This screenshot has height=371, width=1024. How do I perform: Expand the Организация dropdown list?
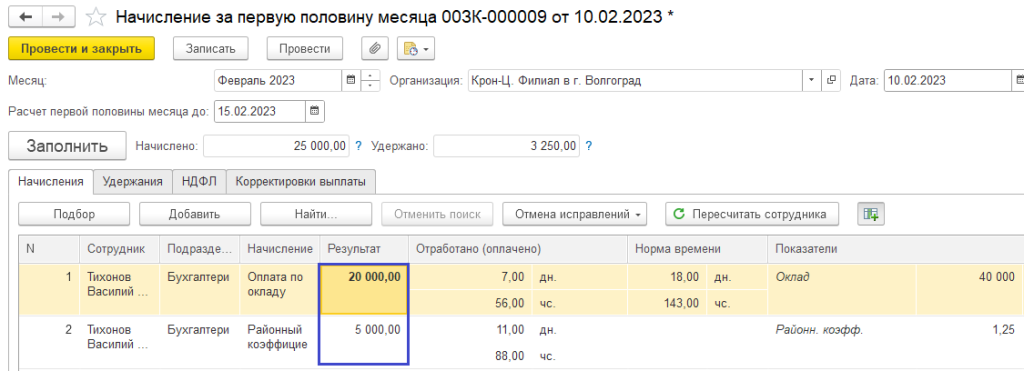pyautogui.click(x=812, y=80)
